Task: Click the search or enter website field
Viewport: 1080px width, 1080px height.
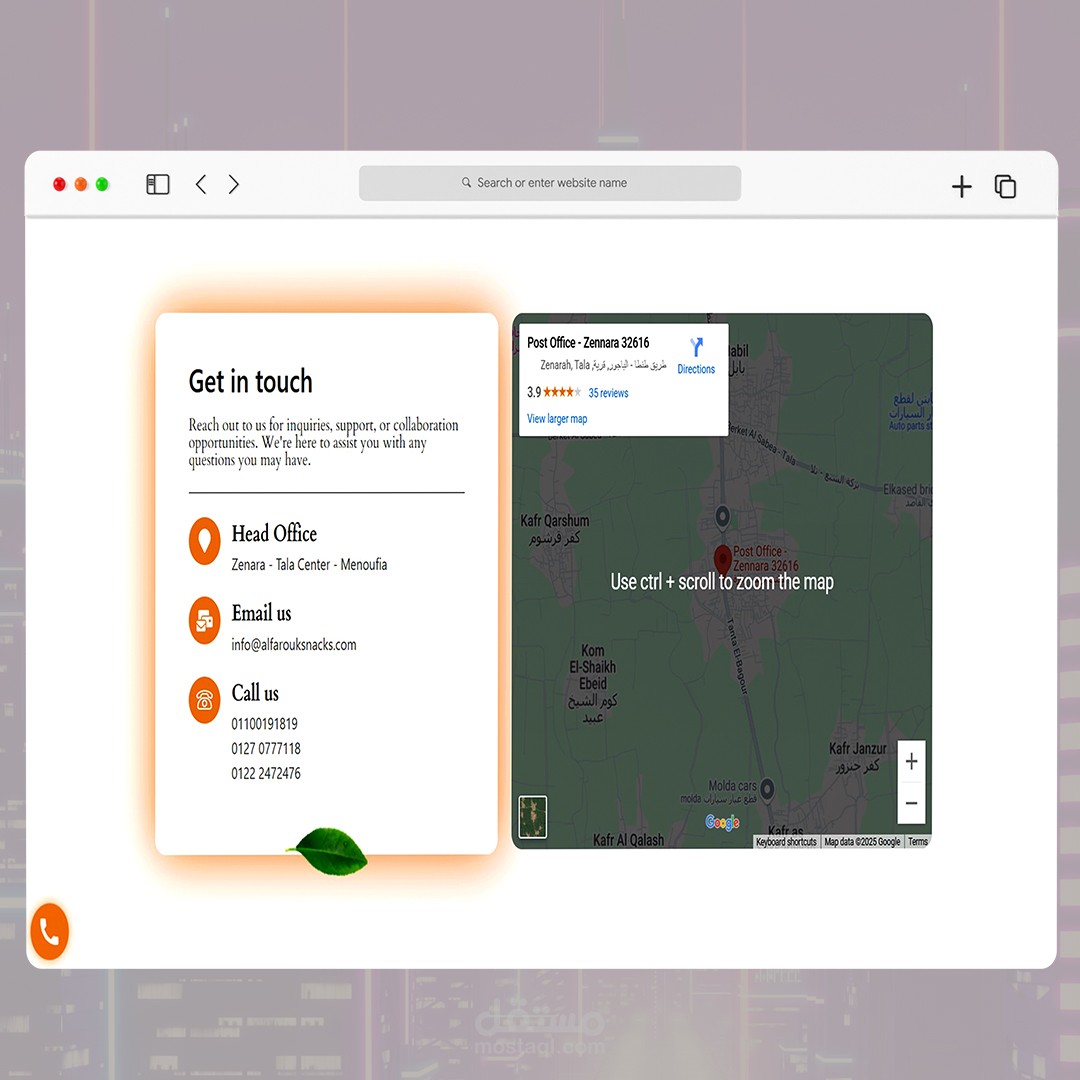Action: (x=550, y=183)
